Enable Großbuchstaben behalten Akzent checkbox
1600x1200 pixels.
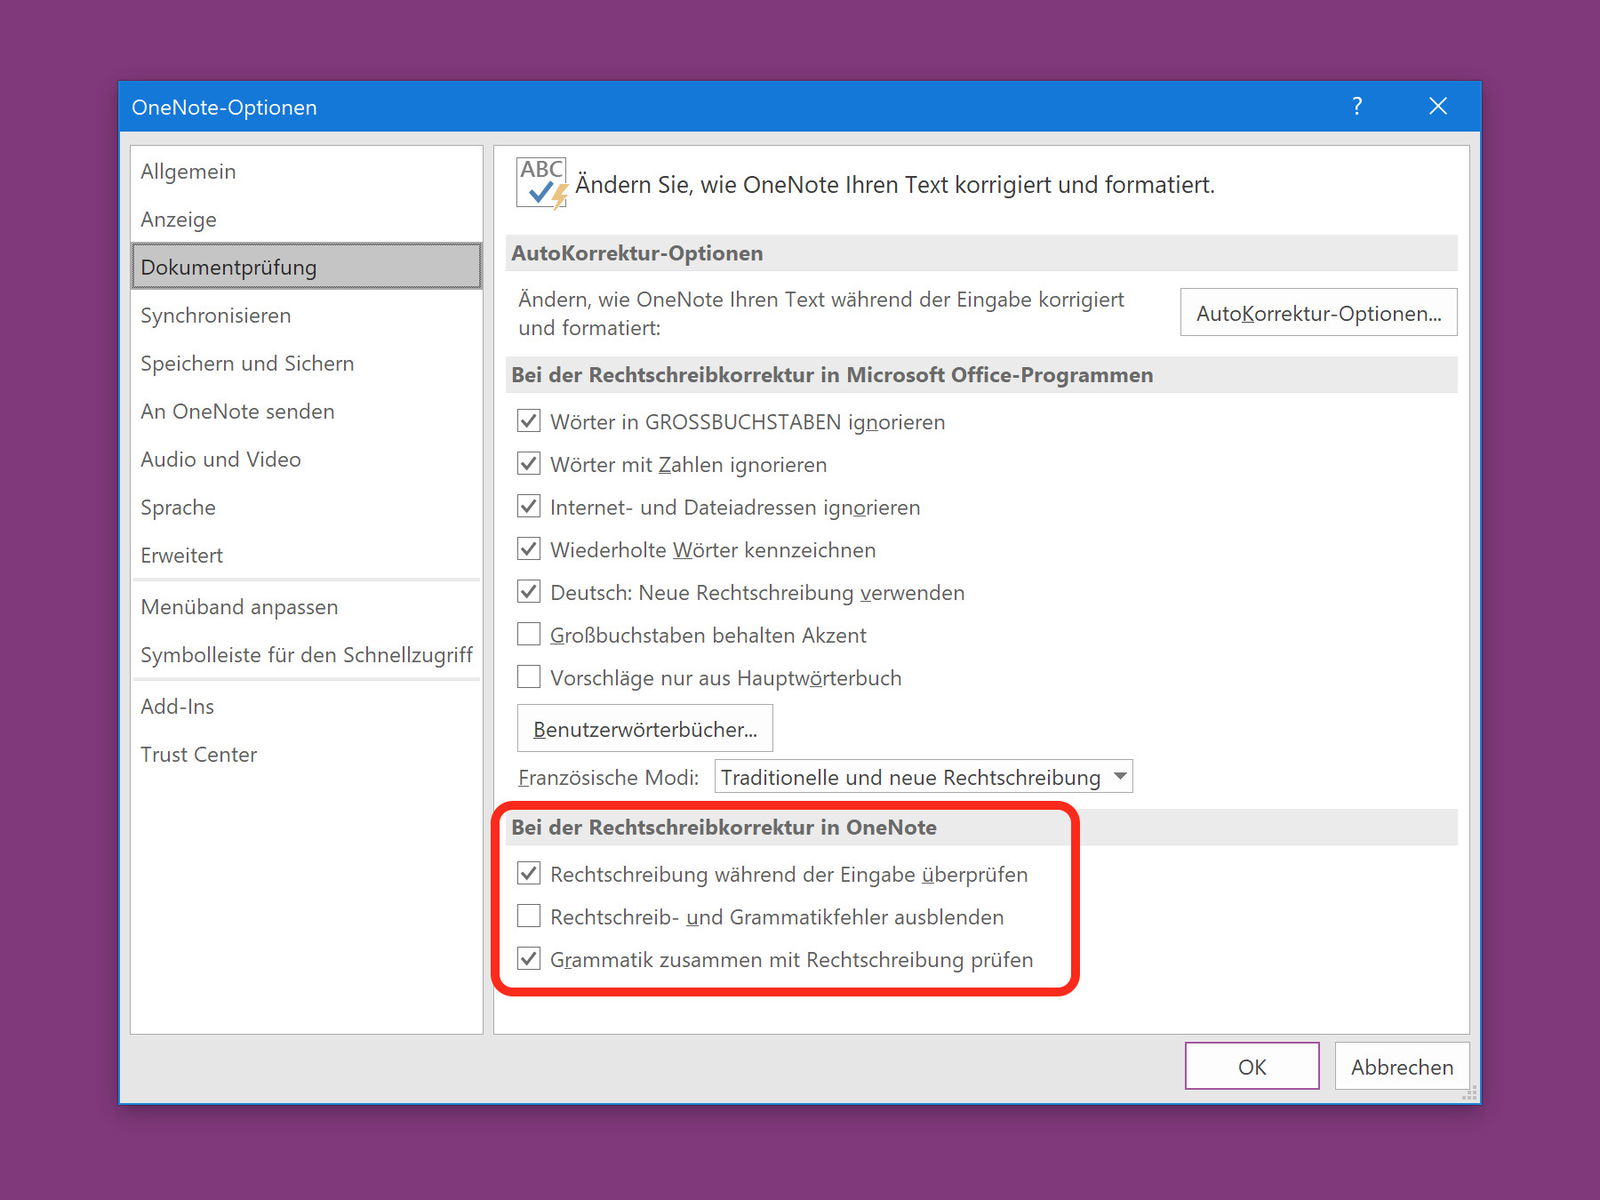(529, 634)
